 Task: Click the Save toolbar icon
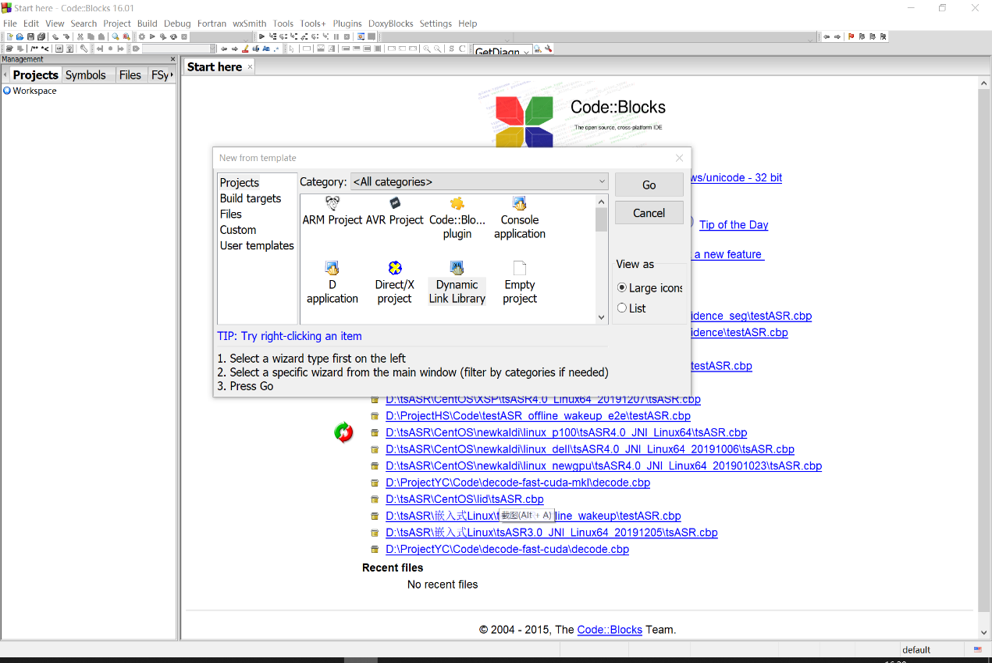tap(30, 37)
